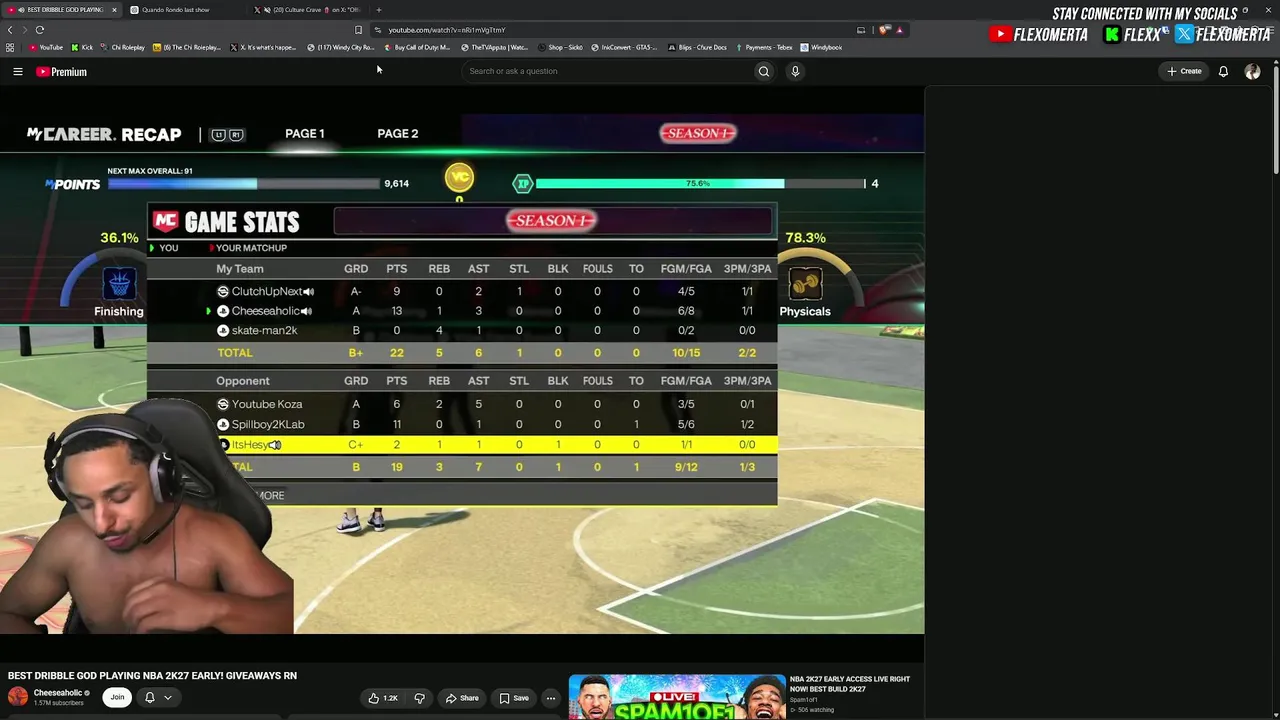Click the Physicals badge icon
Image resolution: width=1280 pixels, height=720 pixels.
[806, 285]
